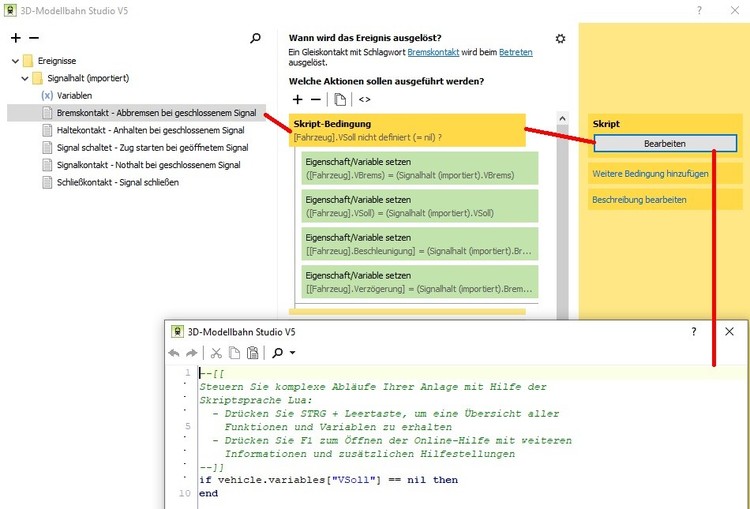Collapse the Ereignisse tree folder
The width and height of the screenshot is (750, 509).
pos(15,60)
